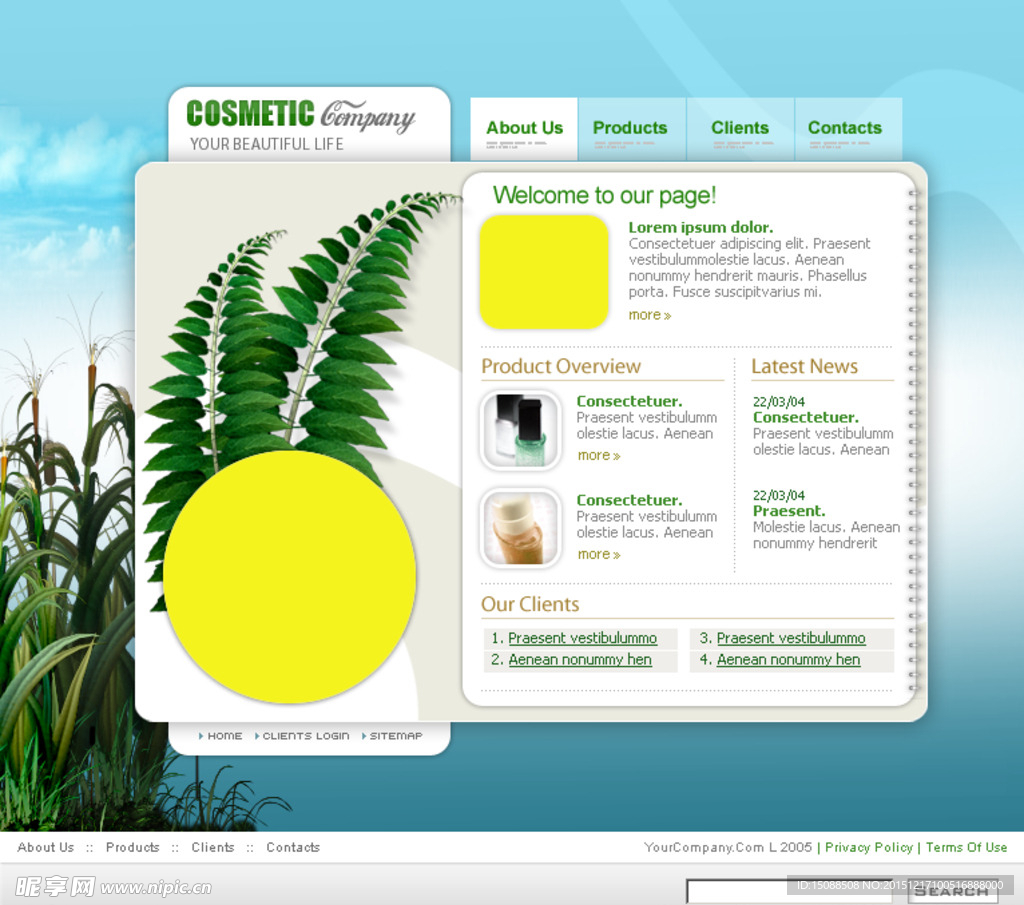The width and height of the screenshot is (1024, 905).
Task: Follow 'more' link under Lorem ipsum dolor
Action: 649,315
